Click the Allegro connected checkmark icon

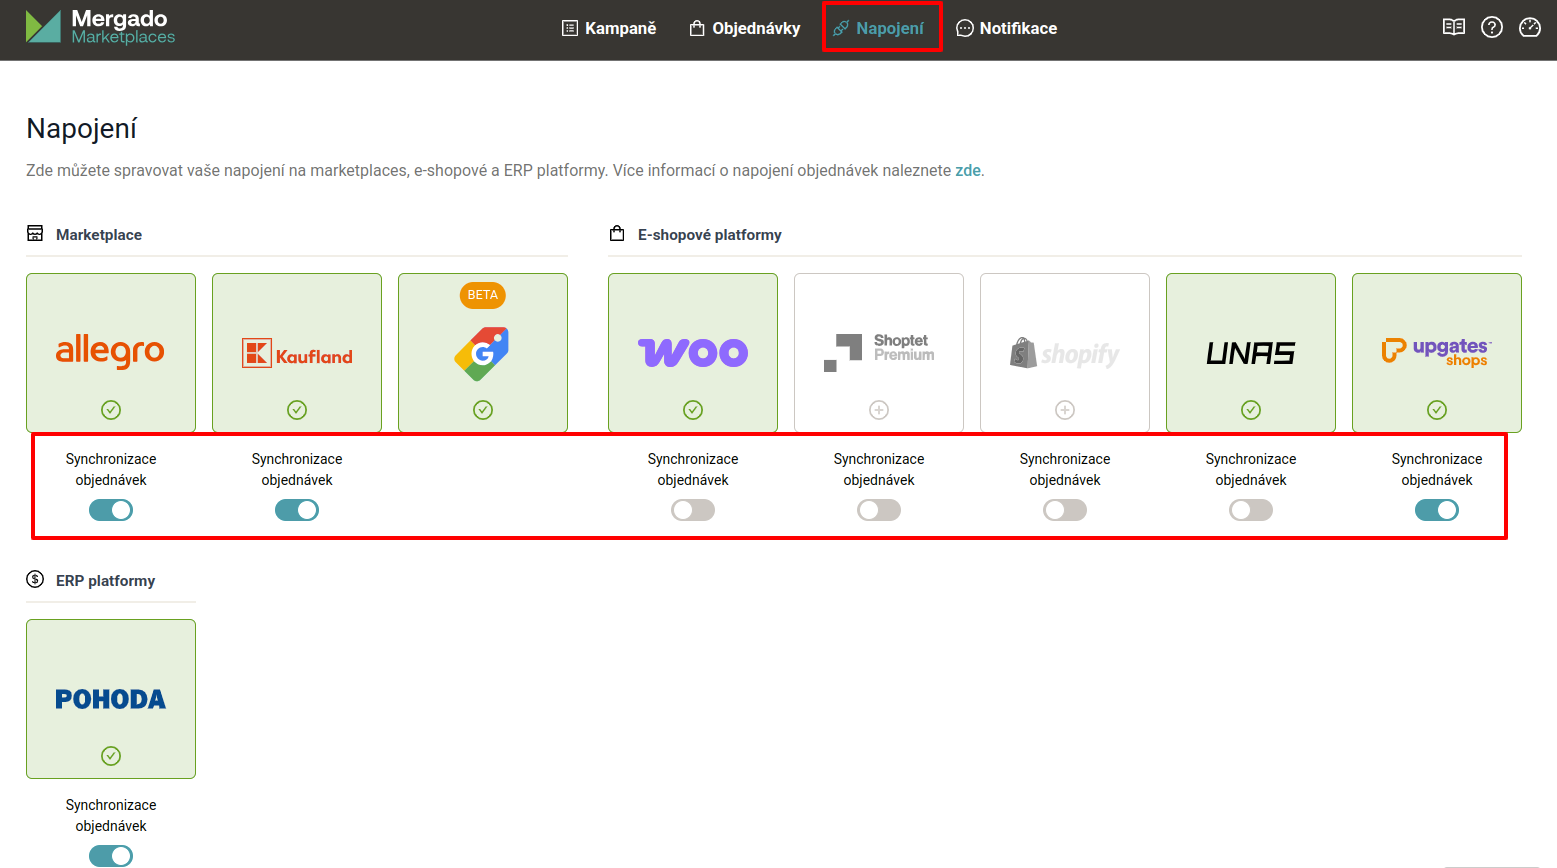[111, 410]
